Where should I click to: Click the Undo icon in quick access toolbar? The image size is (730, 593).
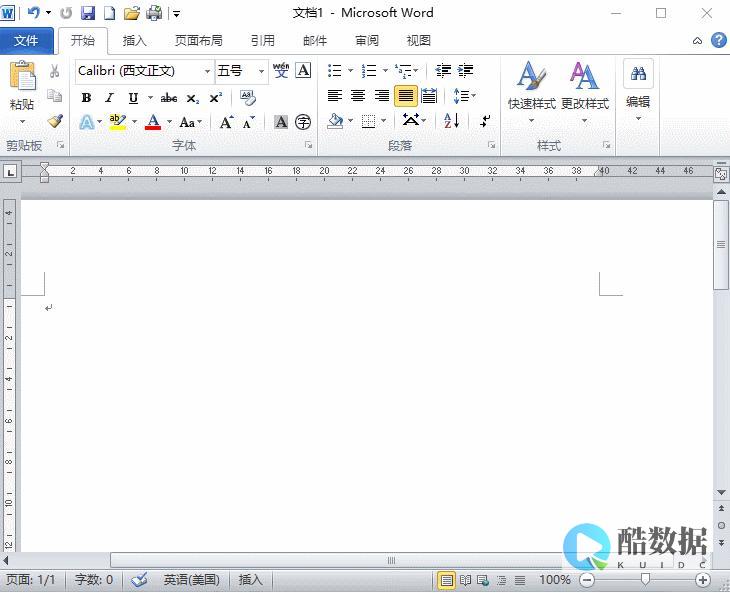click(x=33, y=13)
